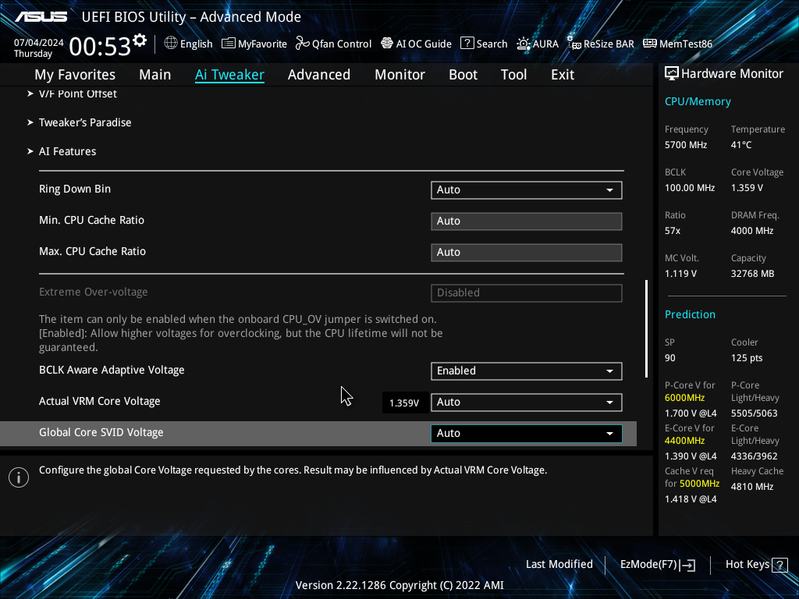The height and width of the screenshot is (599, 799).
Task: Click the Min. CPU Cache Ratio field
Action: click(526, 221)
